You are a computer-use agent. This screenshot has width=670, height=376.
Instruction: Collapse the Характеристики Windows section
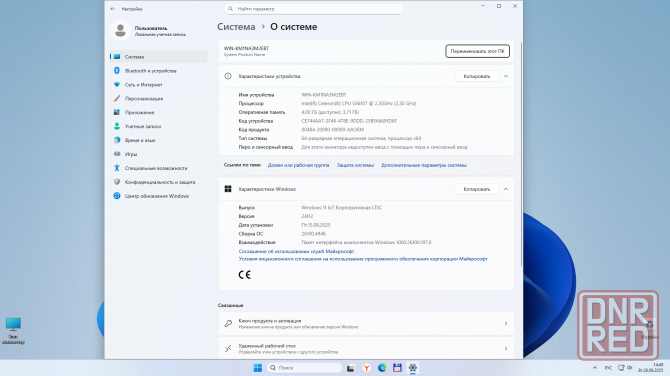coord(506,189)
